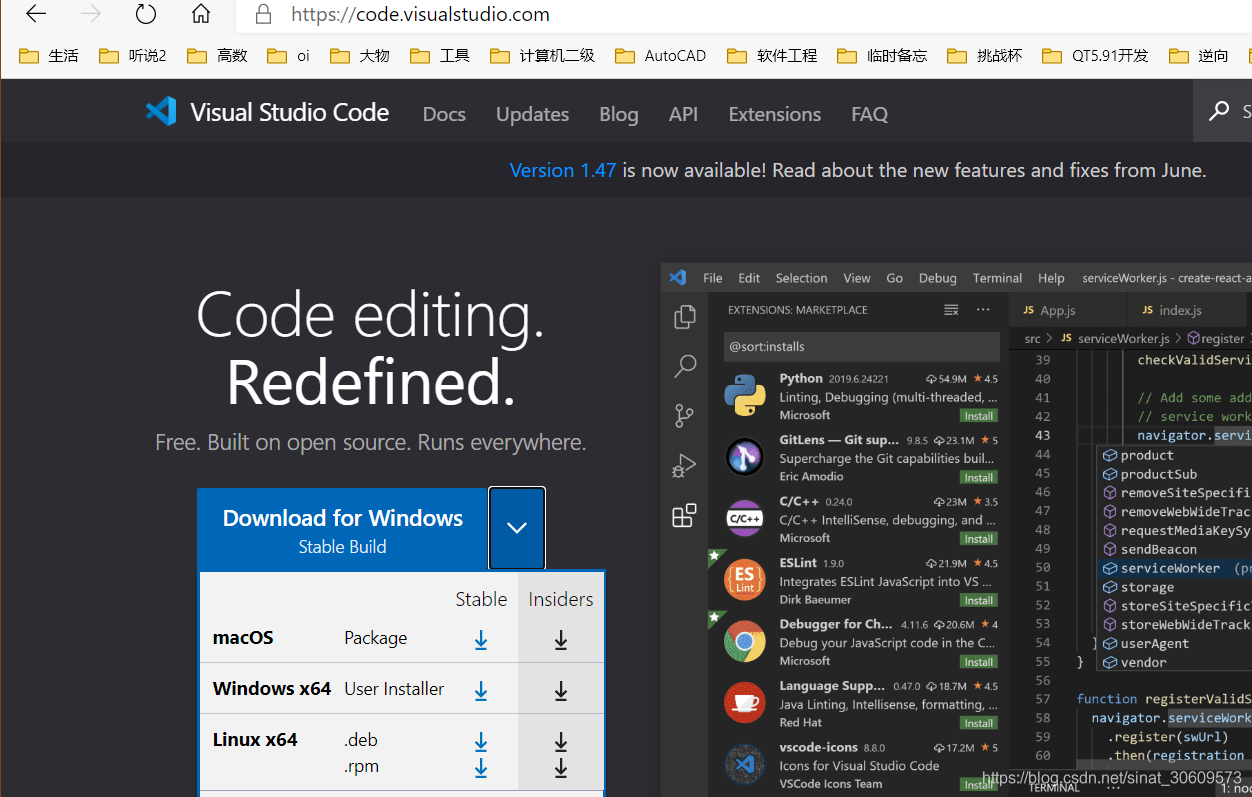Open the Extensions navigation item
The image size is (1252, 797).
click(775, 114)
